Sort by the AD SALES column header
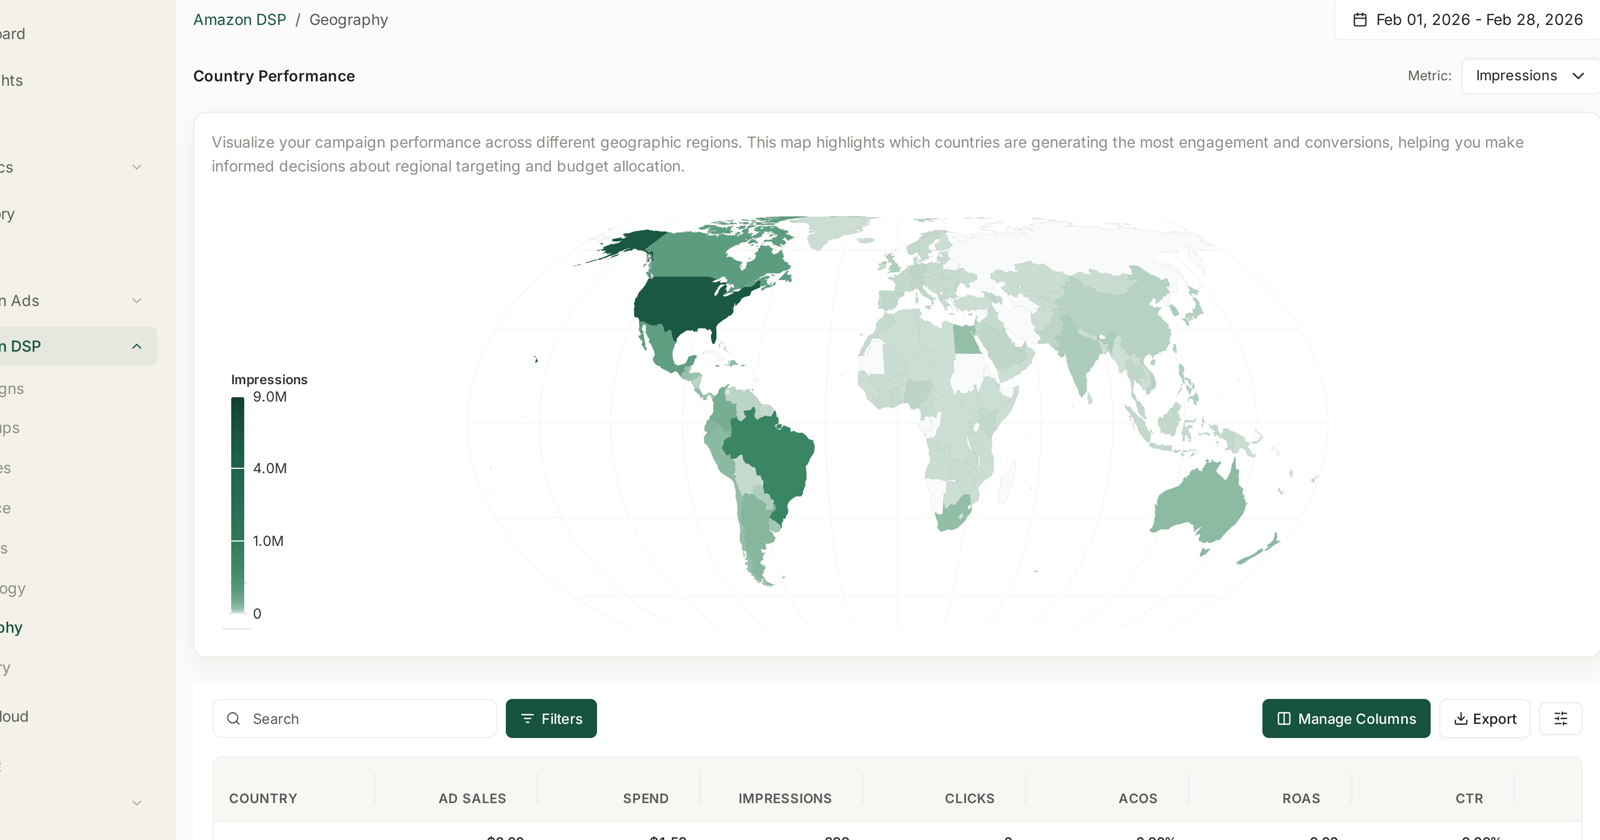Viewport: 1600px width, 840px height. pos(472,798)
